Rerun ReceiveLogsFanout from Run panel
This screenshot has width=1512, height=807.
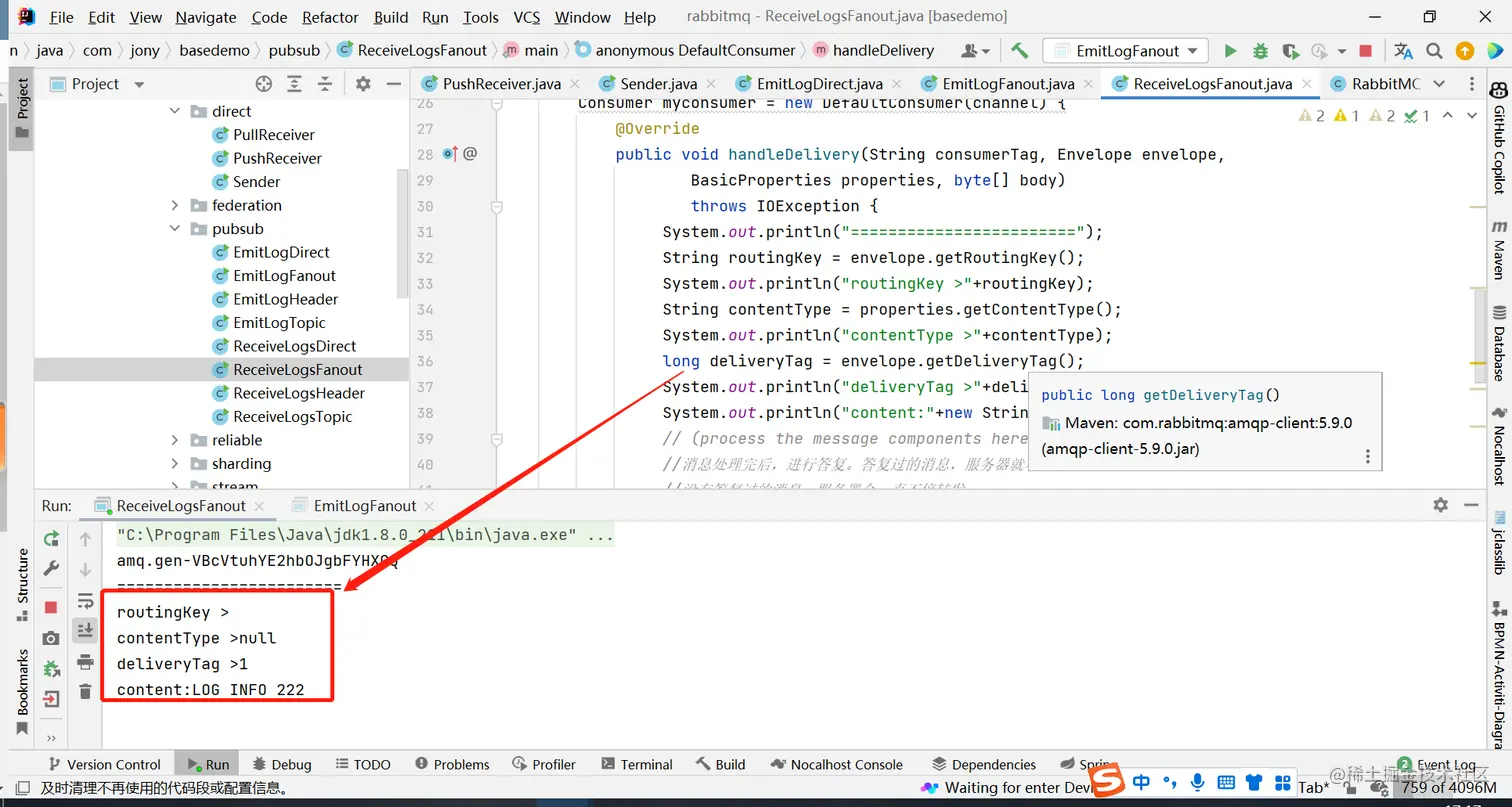(x=51, y=539)
